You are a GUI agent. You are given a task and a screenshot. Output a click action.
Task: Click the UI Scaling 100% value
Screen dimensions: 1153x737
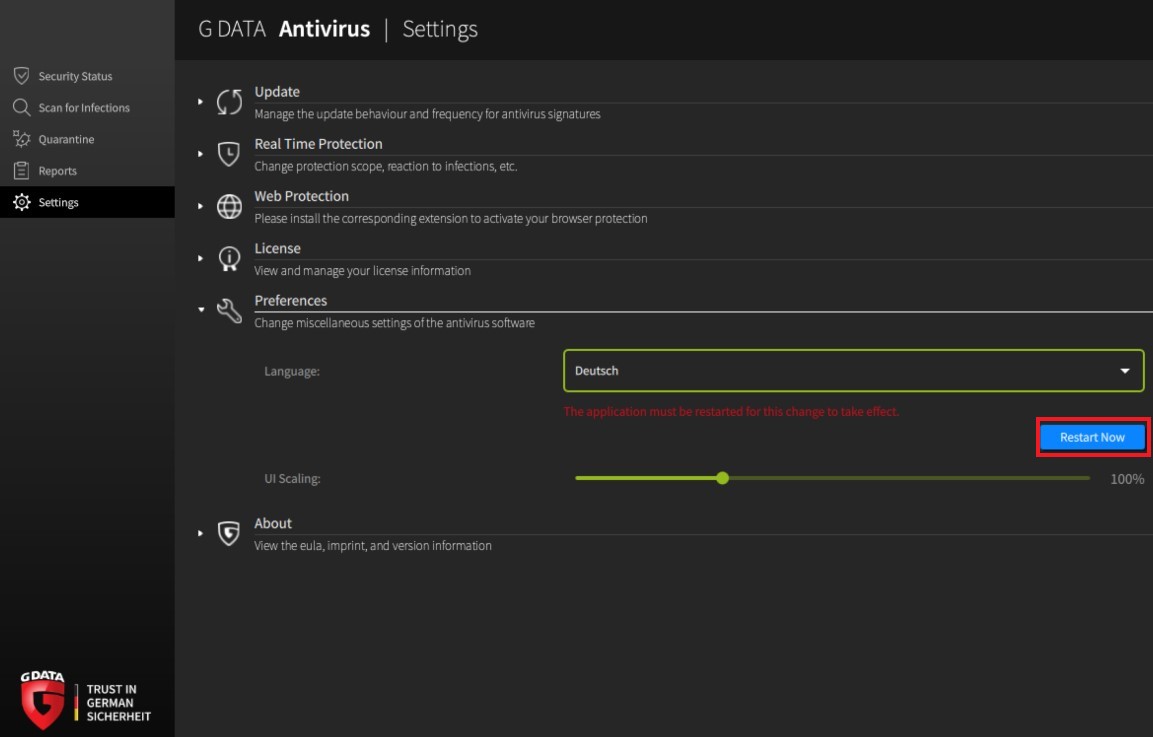[1127, 479]
